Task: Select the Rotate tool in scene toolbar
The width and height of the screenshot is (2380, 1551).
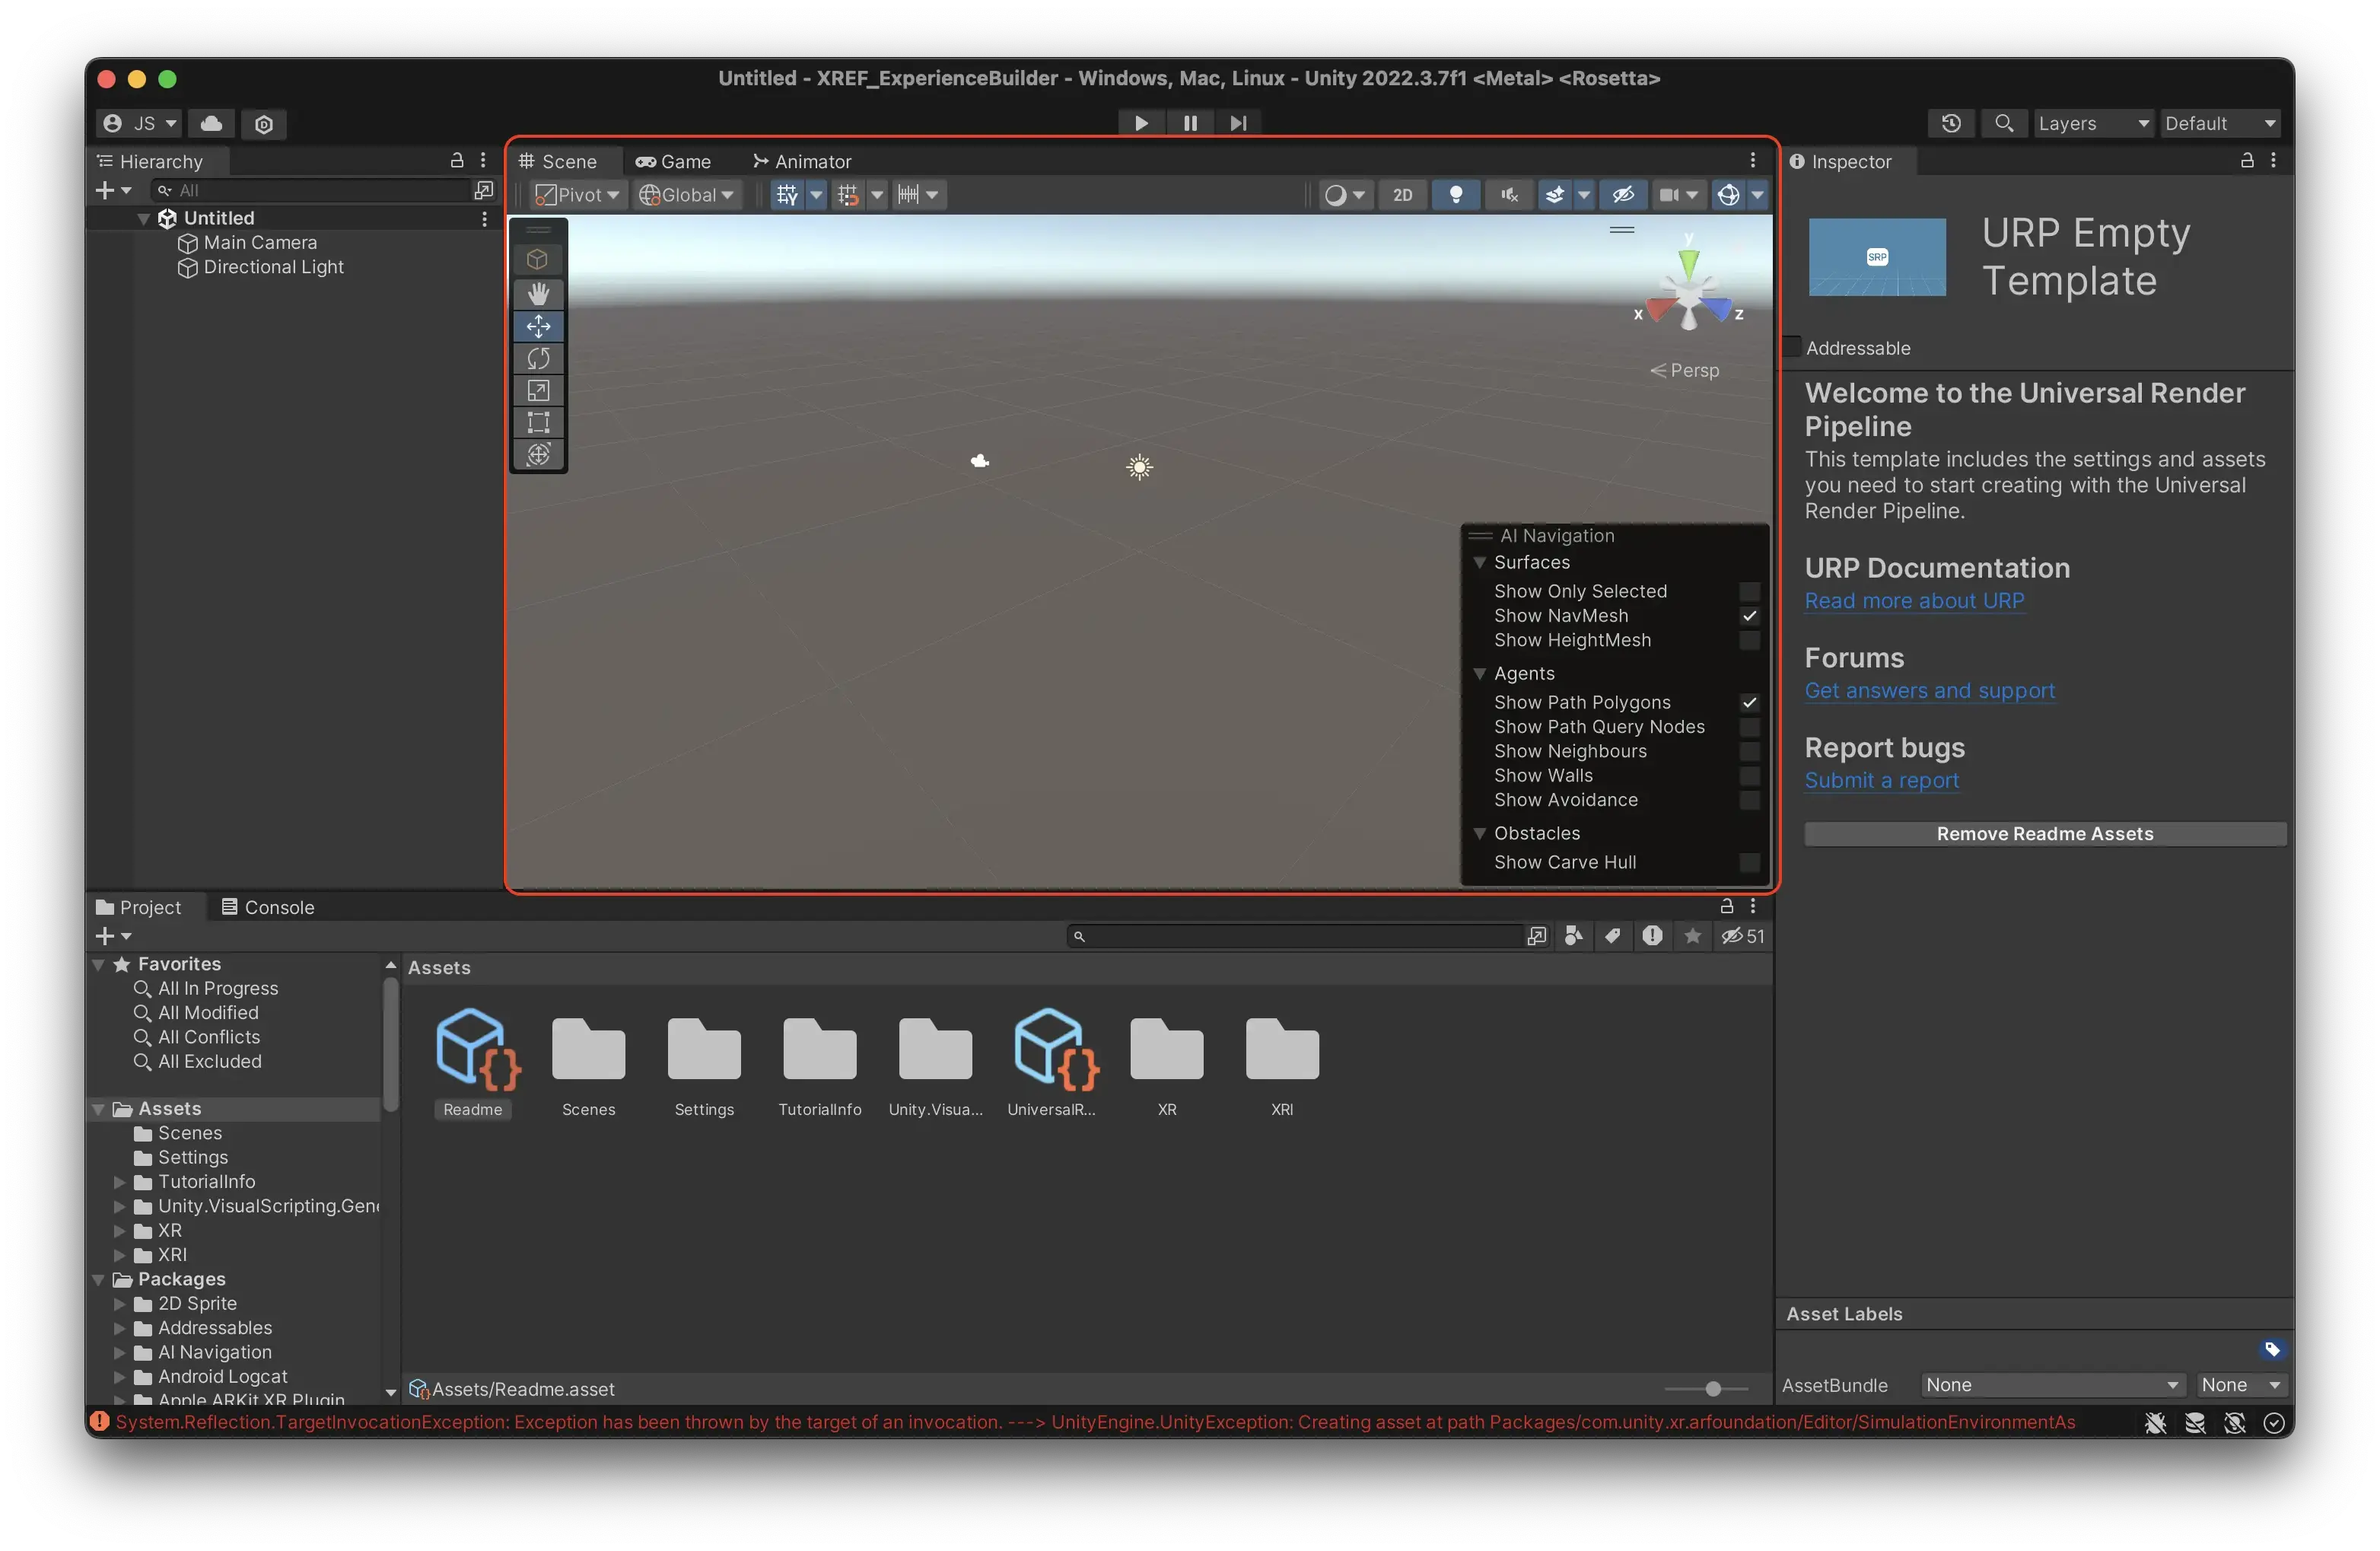Action: coord(538,358)
